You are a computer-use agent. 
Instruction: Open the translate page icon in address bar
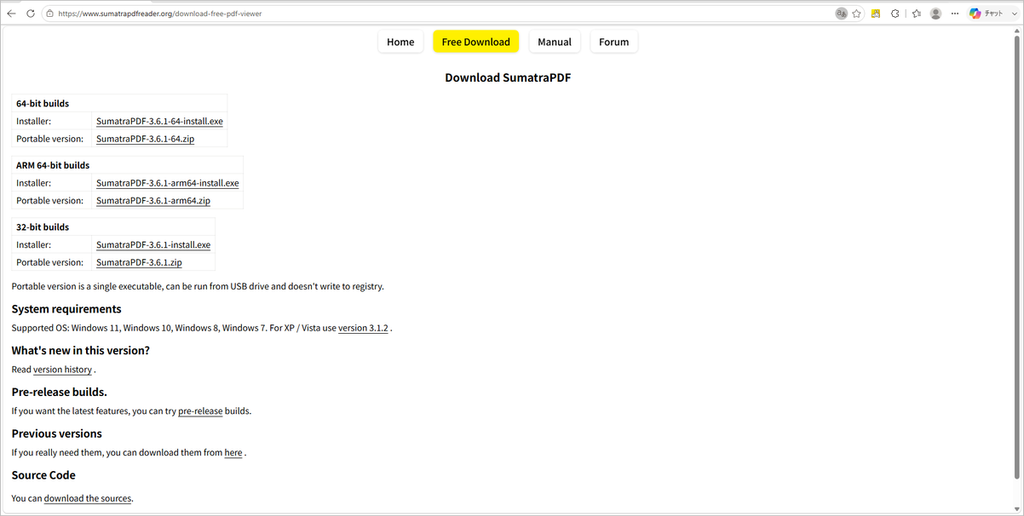click(x=841, y=13)
